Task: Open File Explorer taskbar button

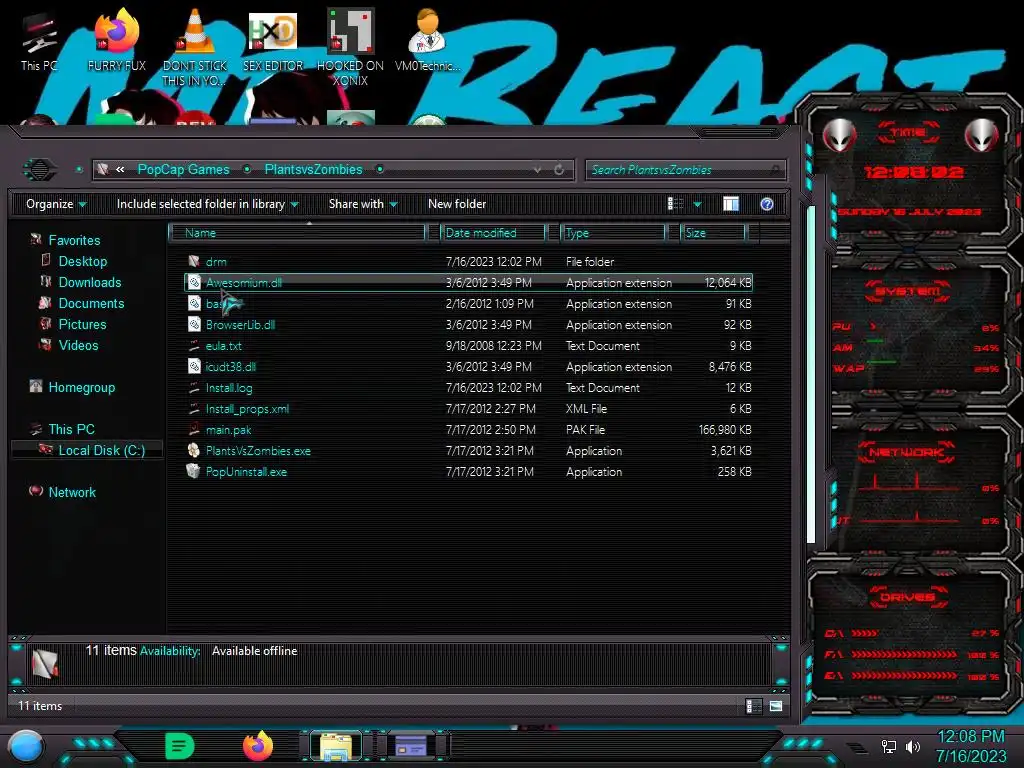Action: point(336,746)
